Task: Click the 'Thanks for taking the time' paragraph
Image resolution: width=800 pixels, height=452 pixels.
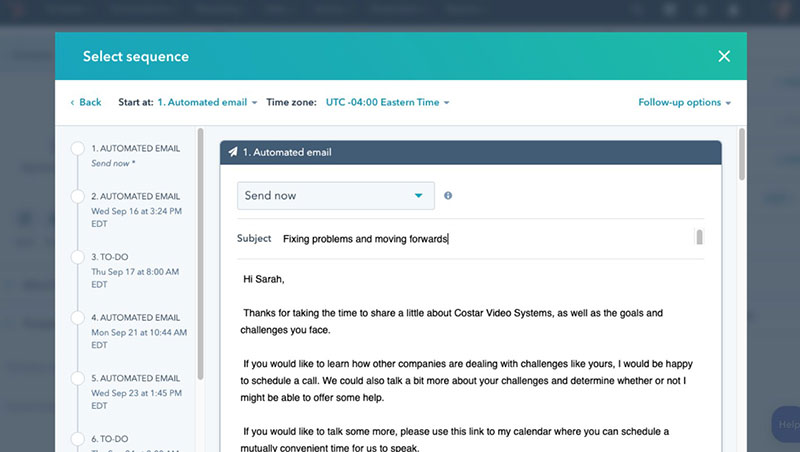Action: pos(452,321)
